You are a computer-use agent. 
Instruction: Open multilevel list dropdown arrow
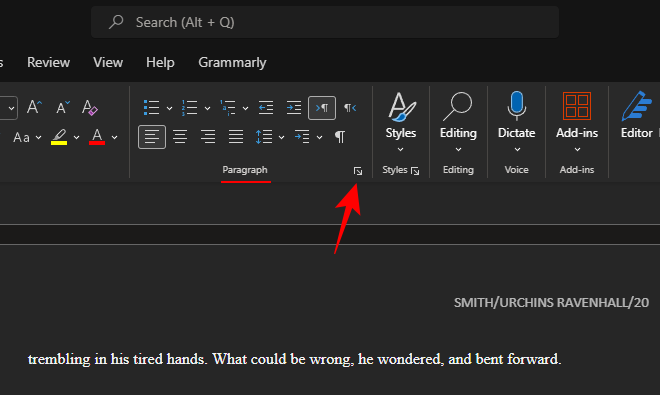coord(245,108)
